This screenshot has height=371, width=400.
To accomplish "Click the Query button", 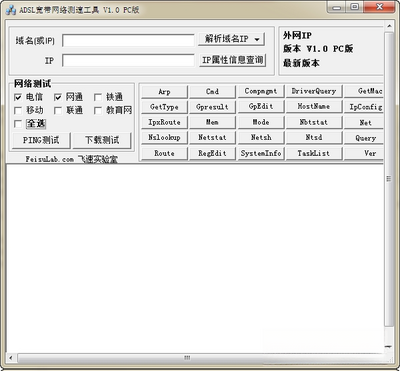I will point(363,138).
